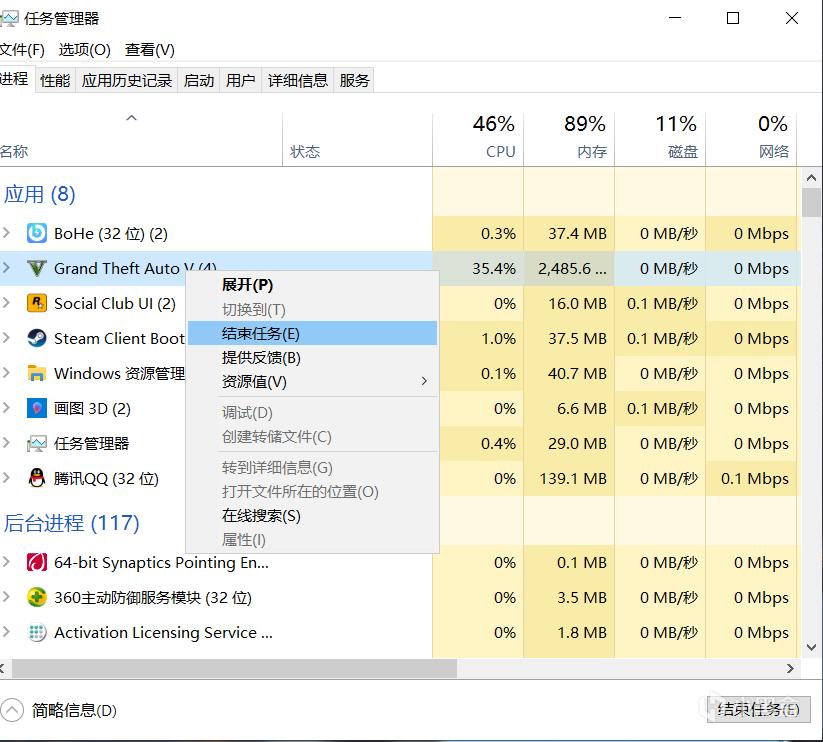Expand the BoHe (32 位) process group
The height and width of the screenshot is (742, 823).
pos(6,232)
